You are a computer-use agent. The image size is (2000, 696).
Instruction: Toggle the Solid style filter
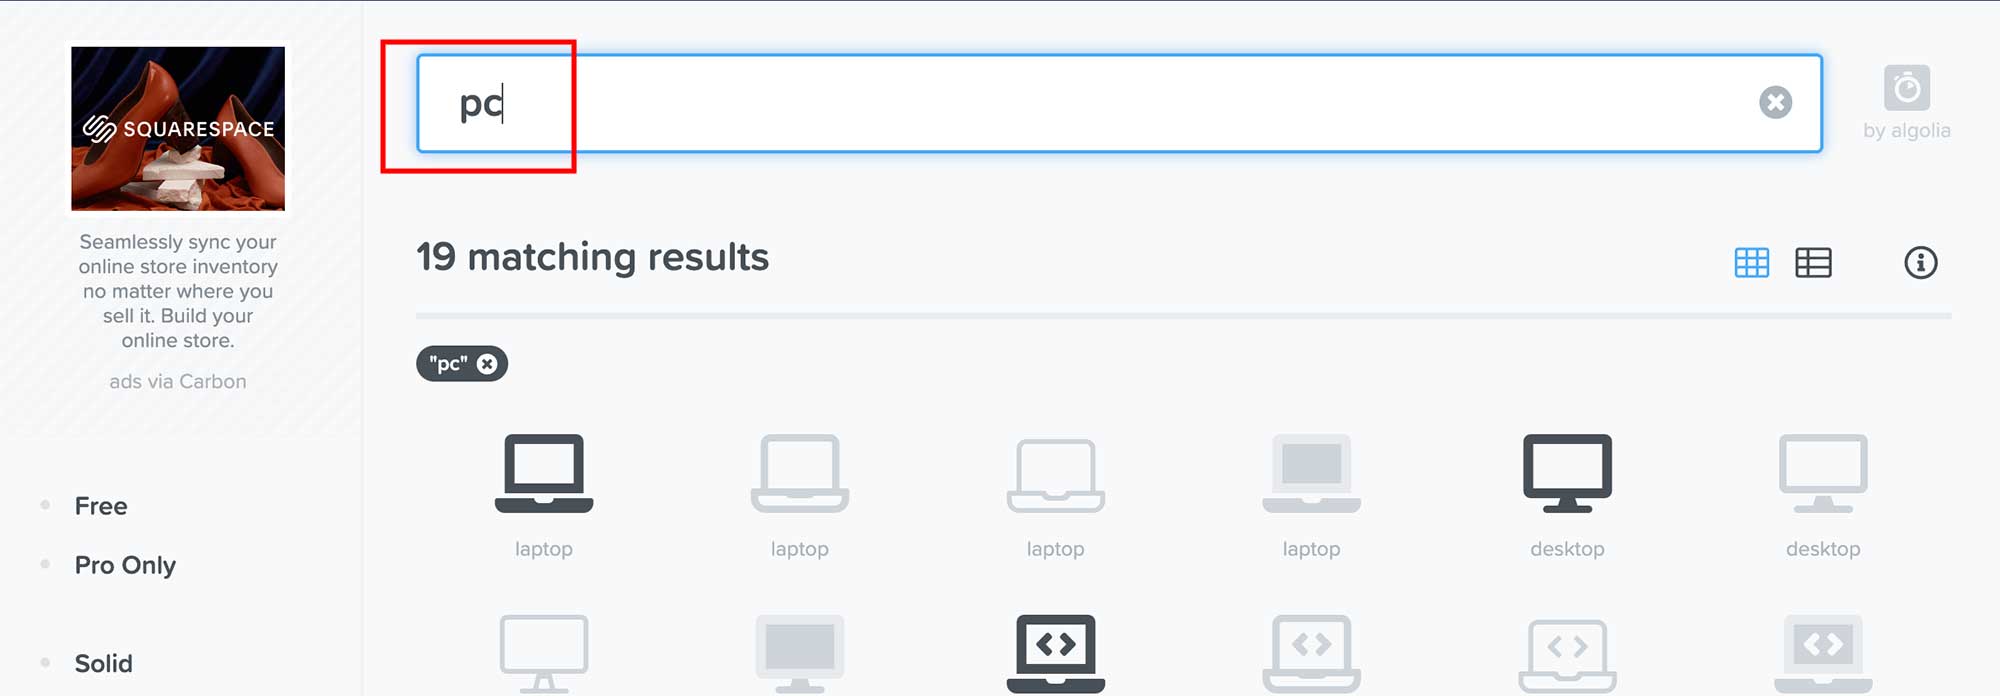tap(103, 663)
